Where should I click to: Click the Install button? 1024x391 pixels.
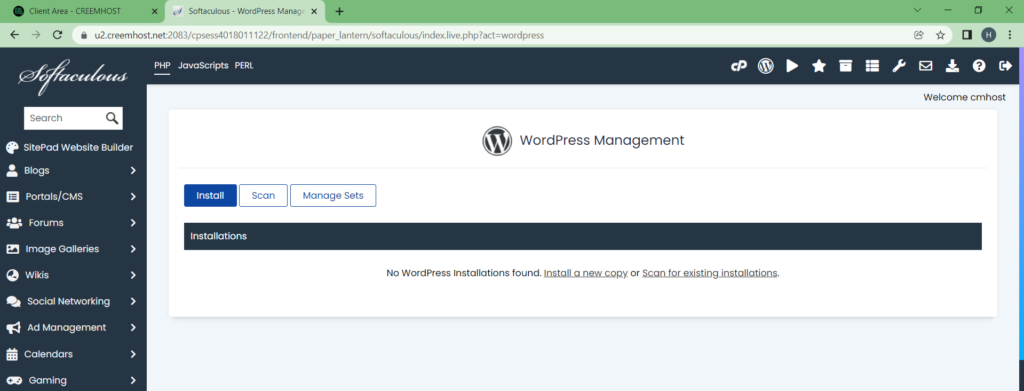coord(210,195)
